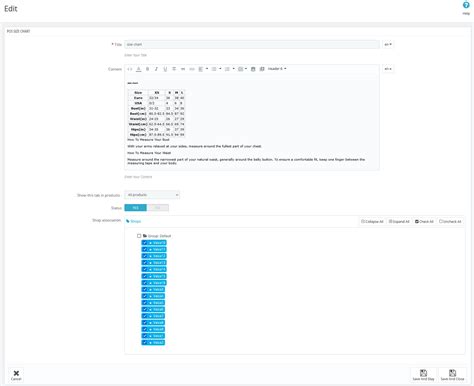Image resolution: width=474 pixels, height=386 pixels.
Task: Click the Cancel X icon at bottom left
Action: [16, 373]
